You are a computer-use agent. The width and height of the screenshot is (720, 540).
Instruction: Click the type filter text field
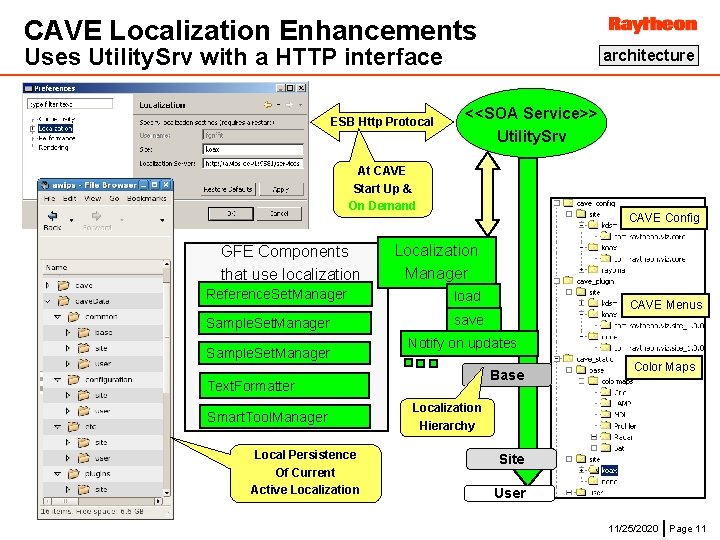point(70,104)
